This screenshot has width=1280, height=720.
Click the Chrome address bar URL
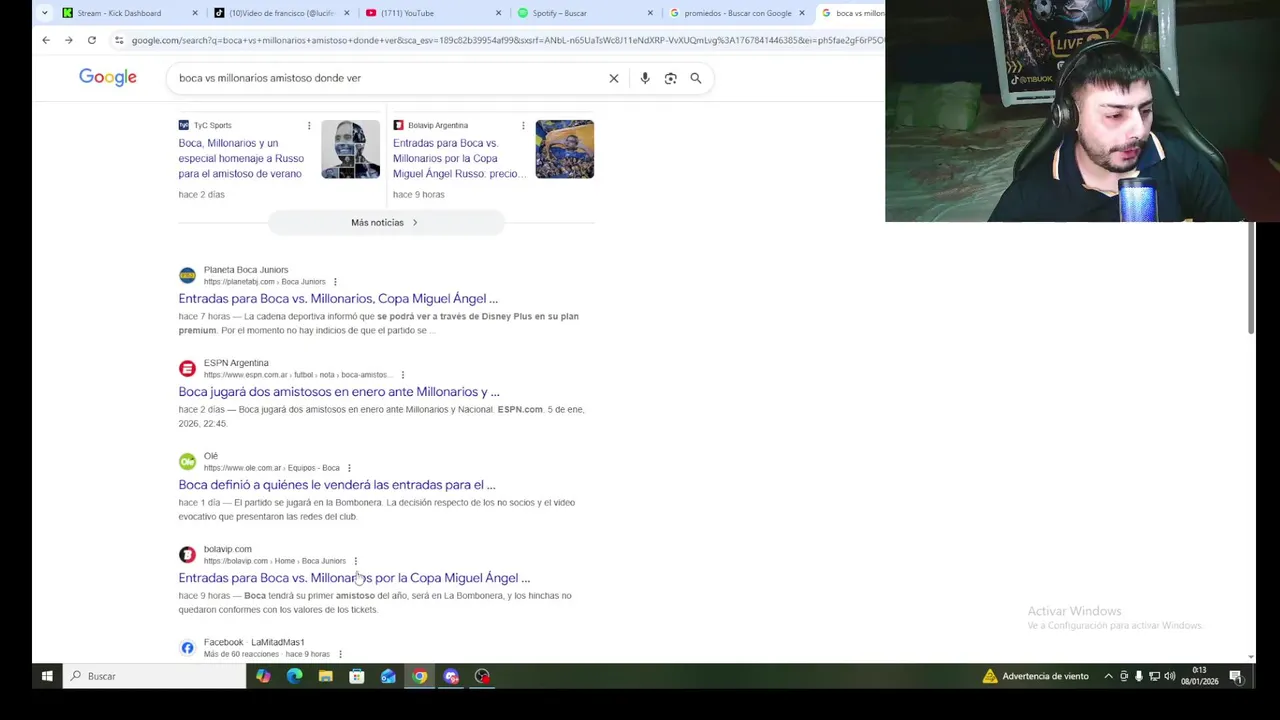tap(507, 40)
